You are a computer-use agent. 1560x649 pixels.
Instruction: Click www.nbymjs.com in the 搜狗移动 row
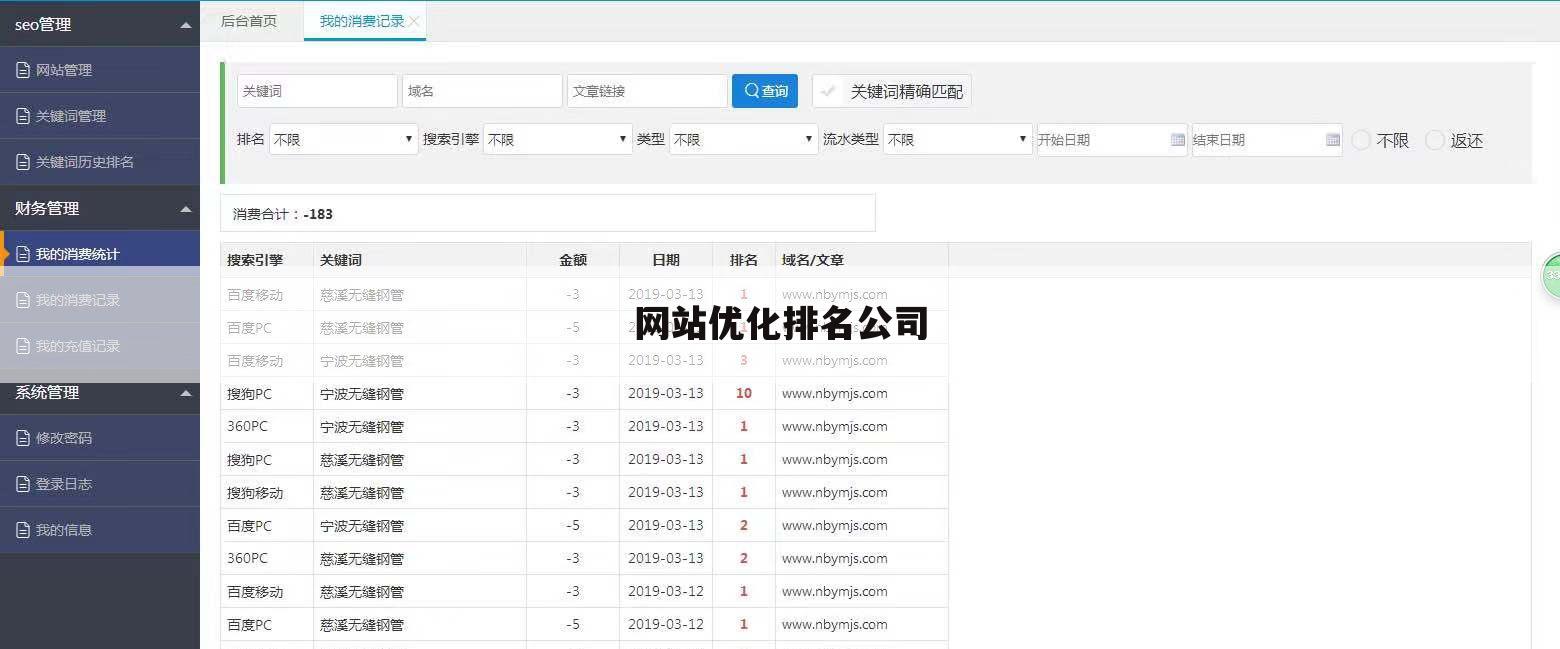pos(835,493)
